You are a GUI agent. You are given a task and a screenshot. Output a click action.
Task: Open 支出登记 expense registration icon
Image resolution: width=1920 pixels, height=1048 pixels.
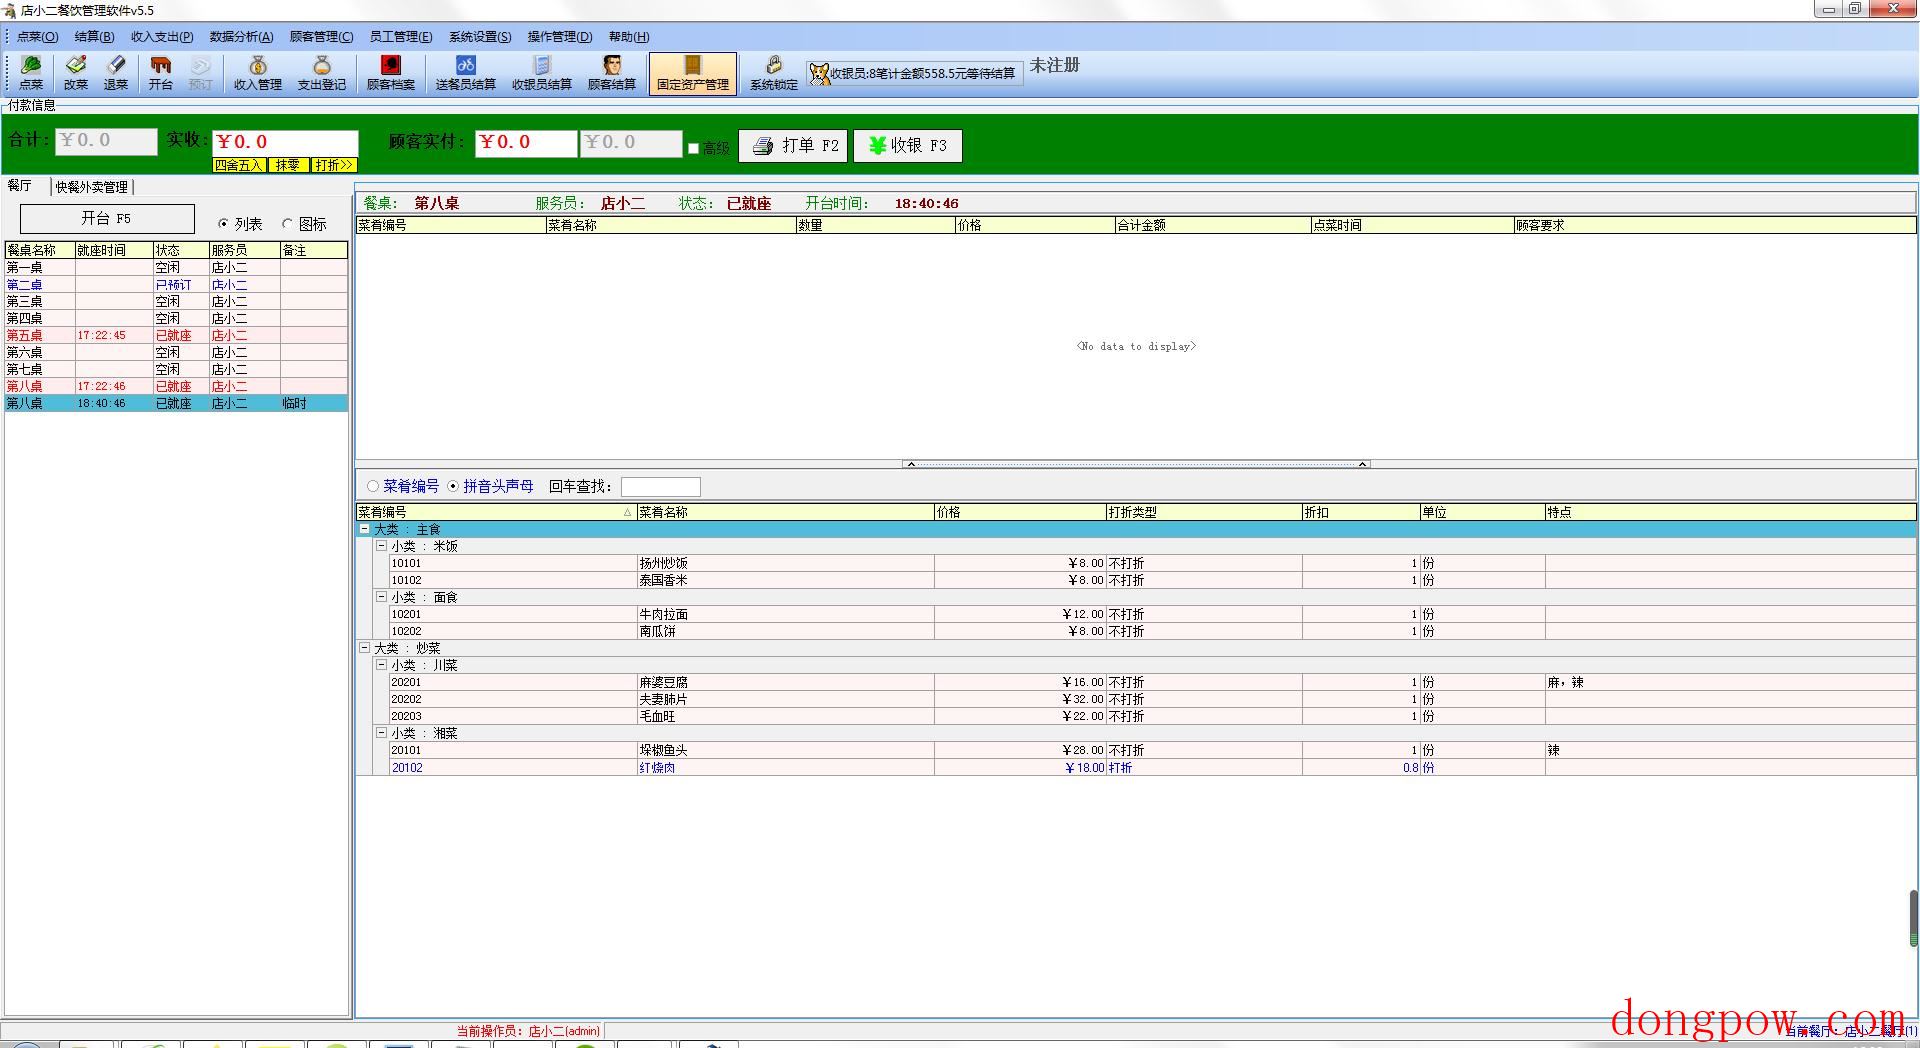[321, 74]
